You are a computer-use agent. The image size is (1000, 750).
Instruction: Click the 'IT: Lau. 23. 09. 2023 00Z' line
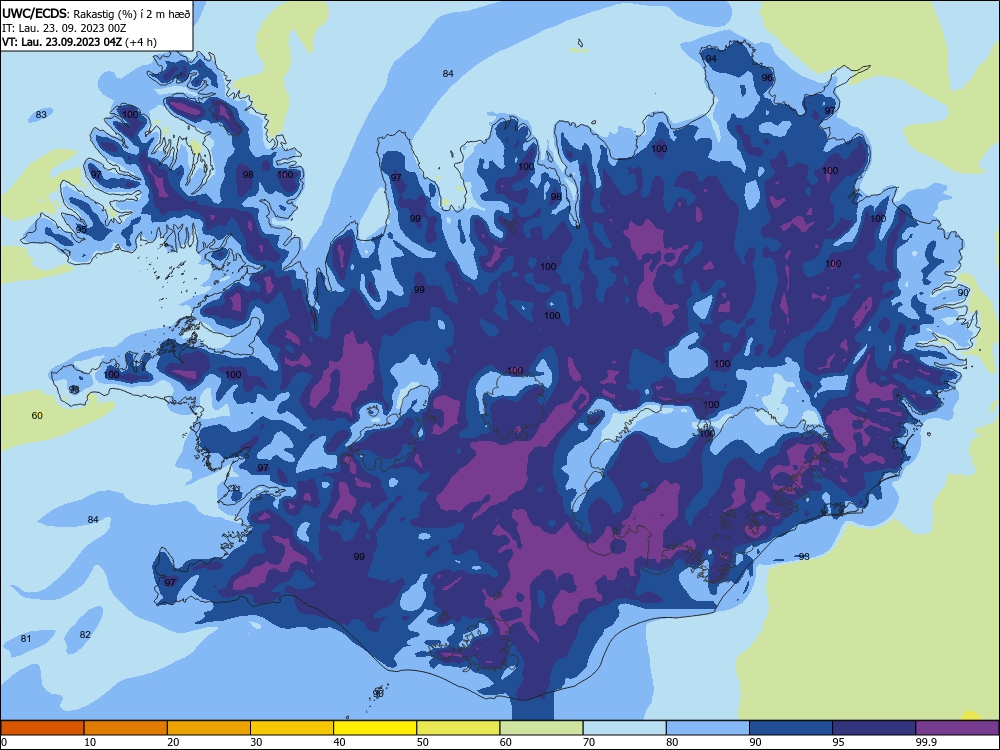point(64,28)
